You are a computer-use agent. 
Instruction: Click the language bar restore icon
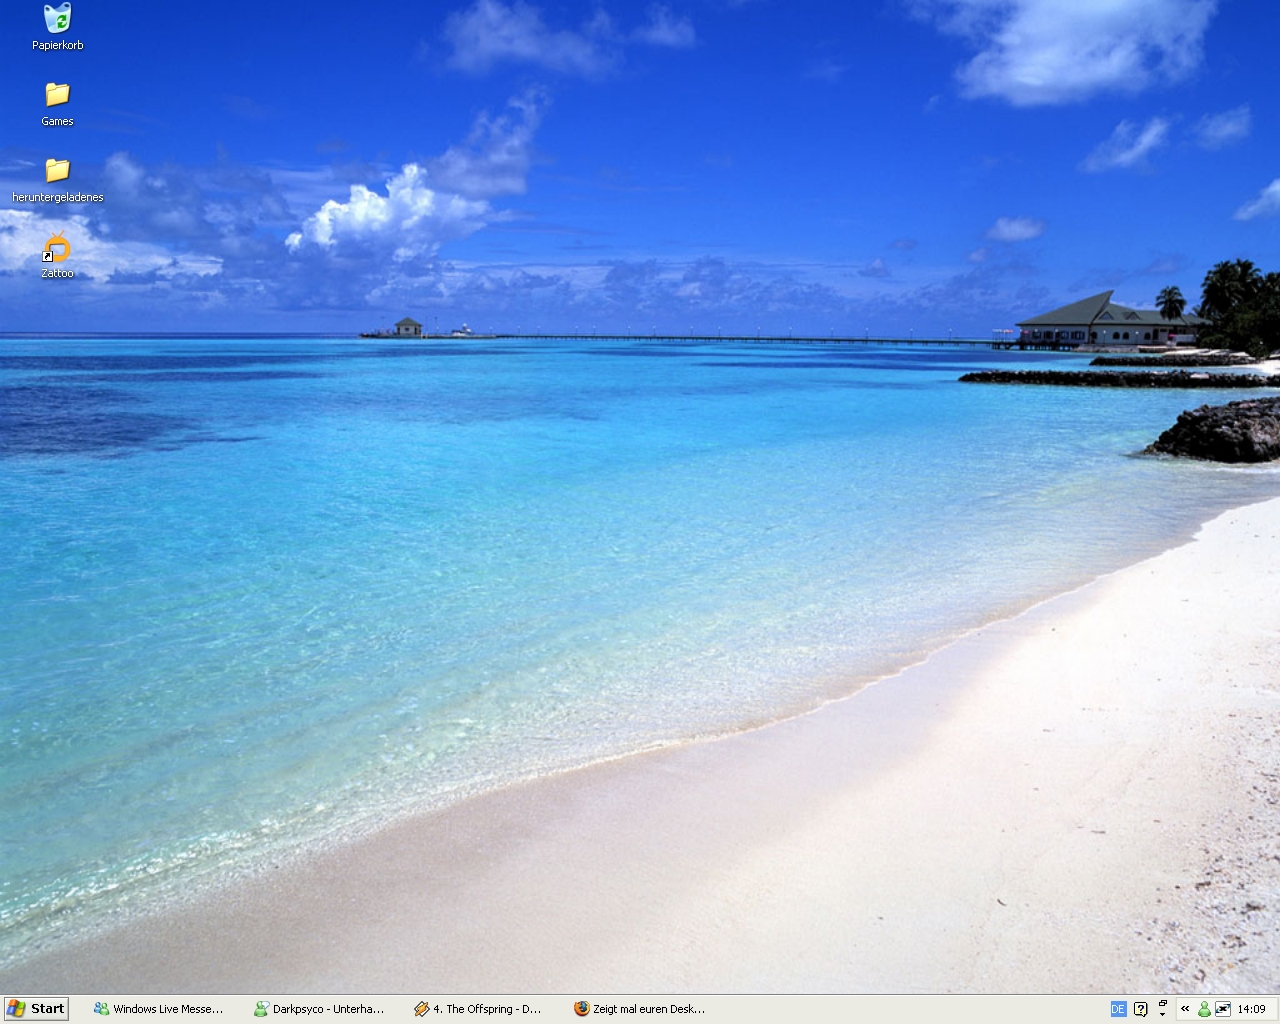coord(1163,1003)
